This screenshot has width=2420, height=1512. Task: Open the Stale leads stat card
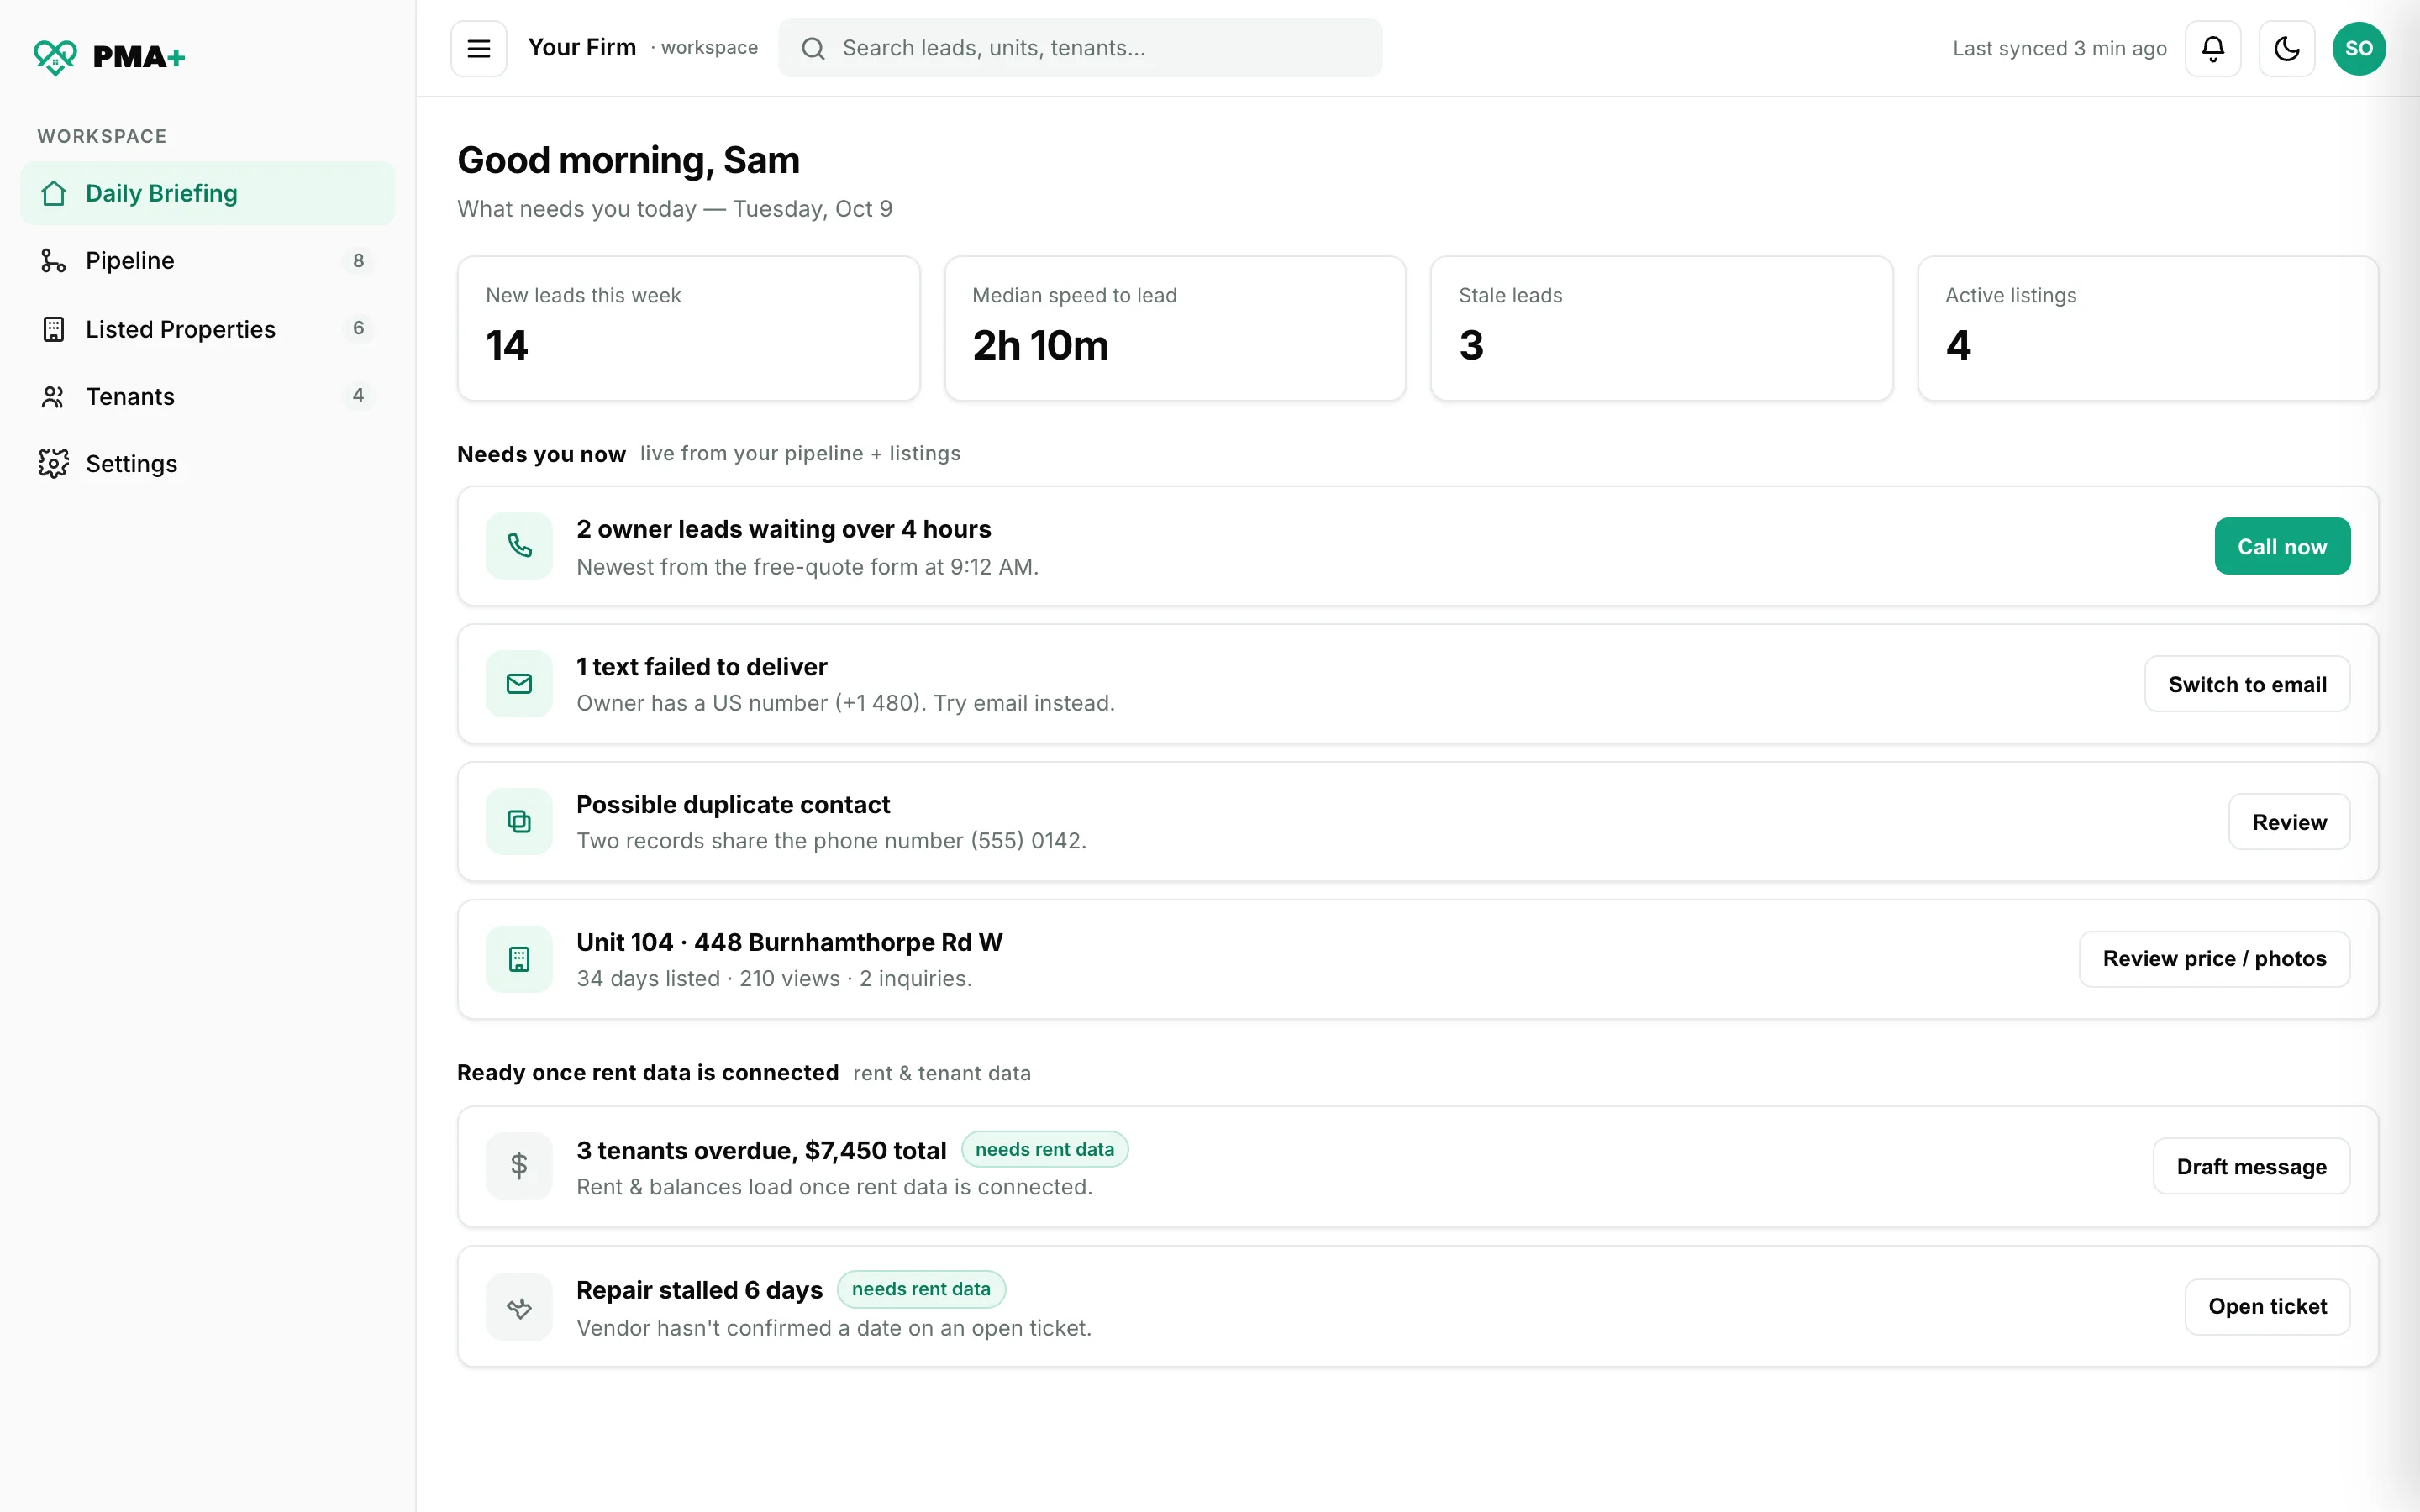click(1661, 328)
